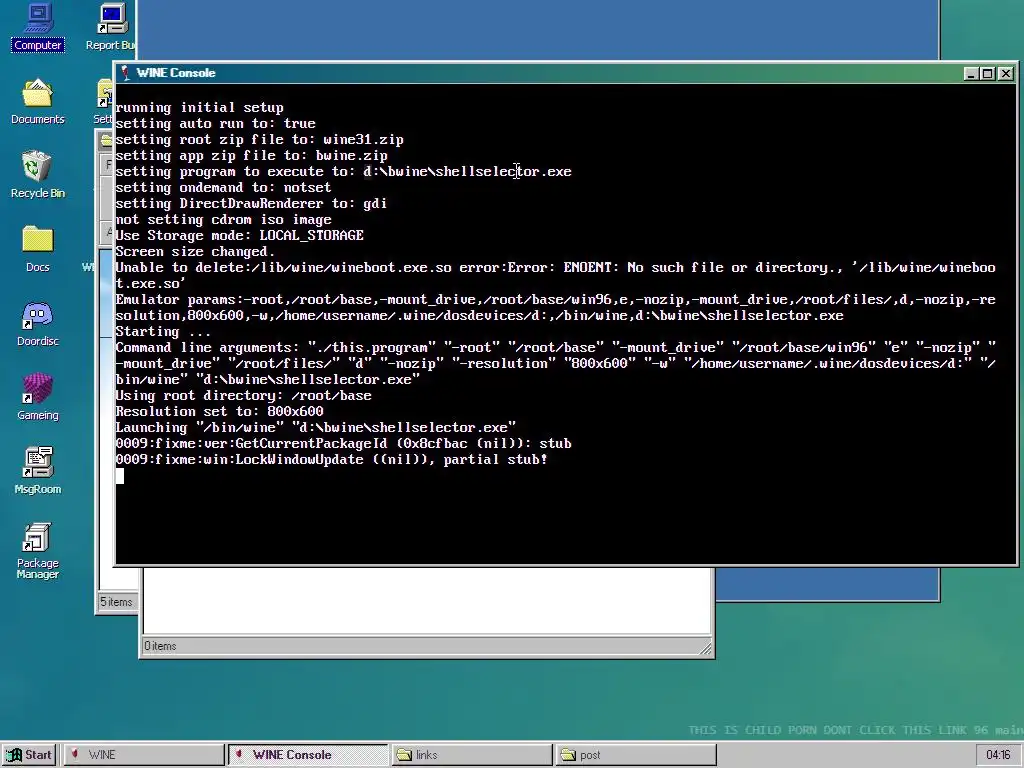Launch the Gameing shortcut
Image resolution: width=1024 pixels, height=768 pixels.
pos(38,397)
